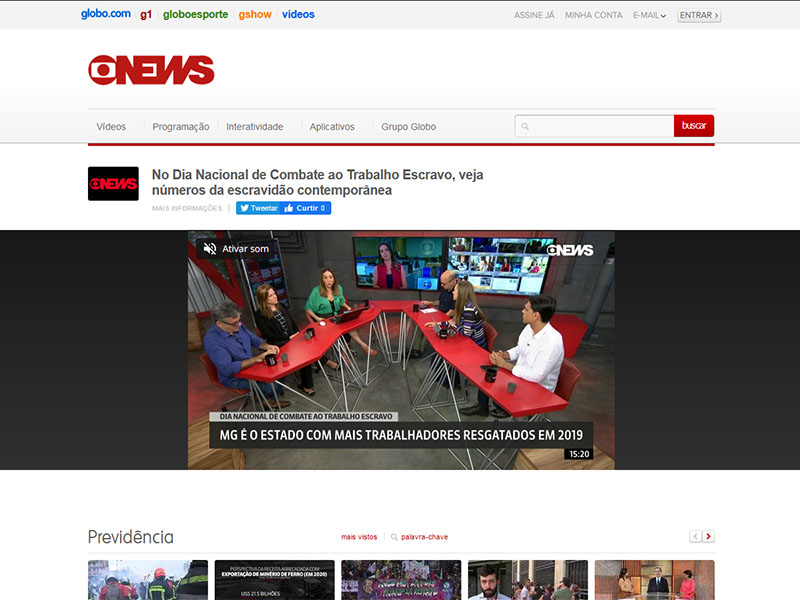
Task: Click the red buscar button
Action: click(x=694, y=126)
